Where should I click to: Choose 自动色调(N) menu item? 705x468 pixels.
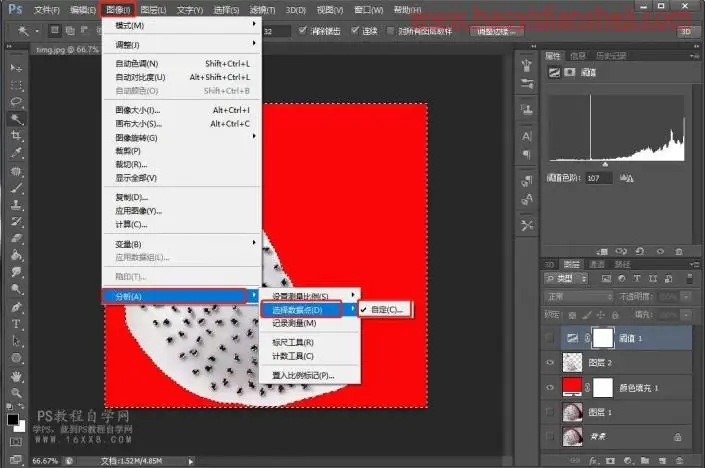[x=182, y=63]
